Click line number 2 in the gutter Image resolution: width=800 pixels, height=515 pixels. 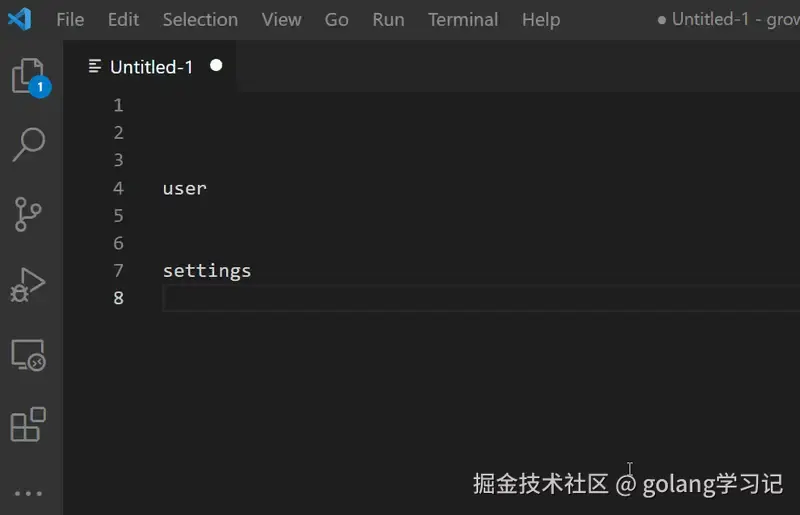118,133
